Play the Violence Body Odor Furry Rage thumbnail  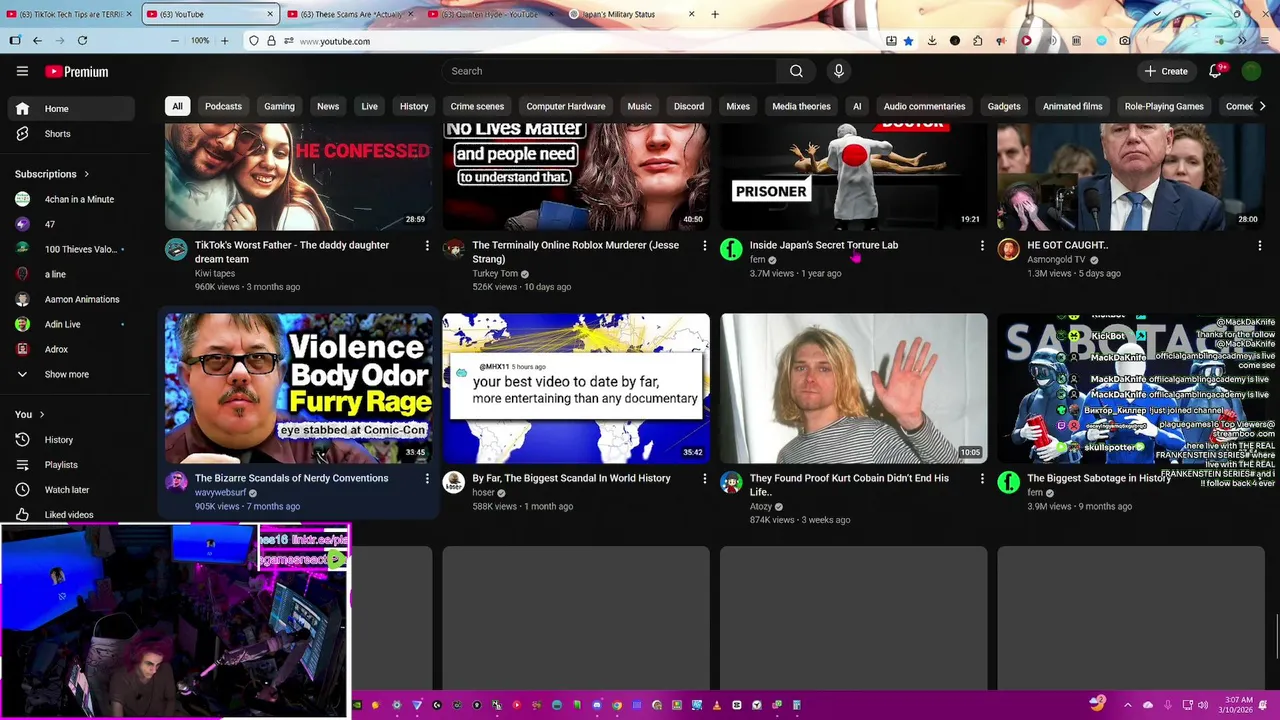click(299, 388)
